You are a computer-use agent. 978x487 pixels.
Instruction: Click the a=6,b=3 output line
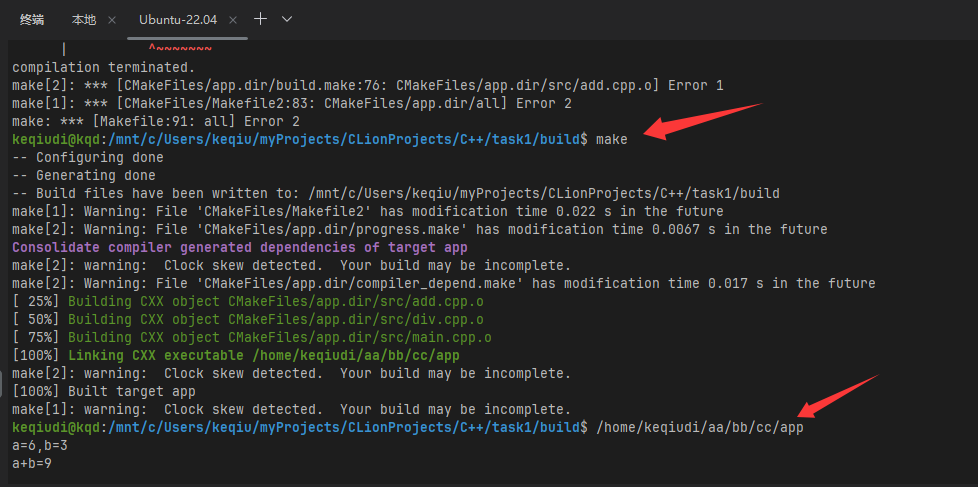pos(40,446)
